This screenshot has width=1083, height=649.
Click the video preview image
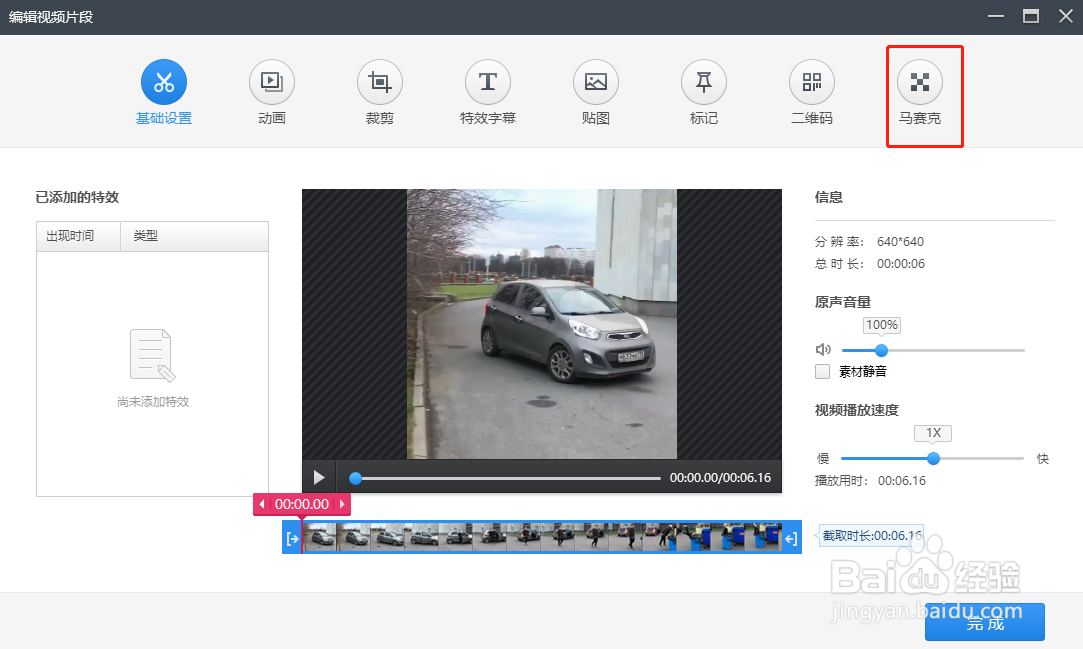(x=542, y=324)
